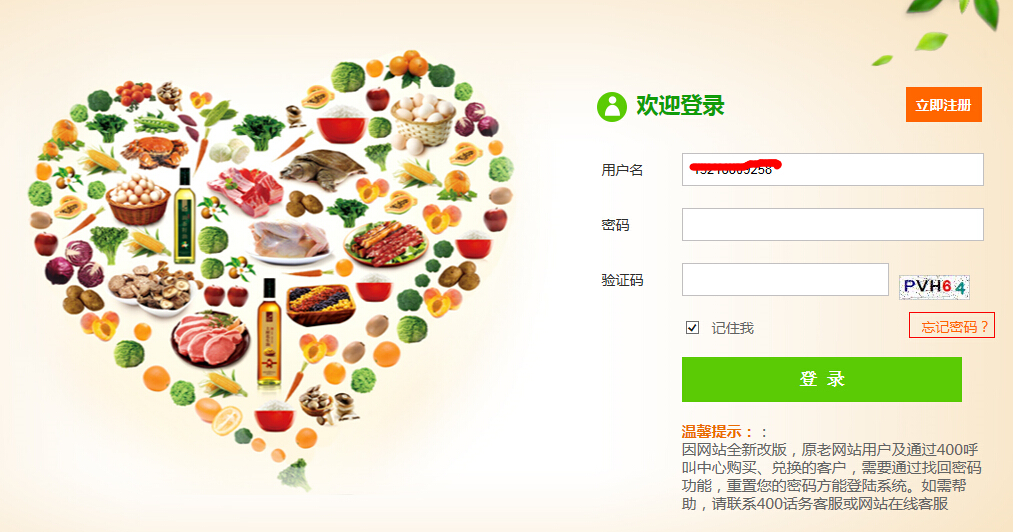Click the 欢迎登录 heading
The height and width of the screenshot is (532, 1013).
(680, 105)
